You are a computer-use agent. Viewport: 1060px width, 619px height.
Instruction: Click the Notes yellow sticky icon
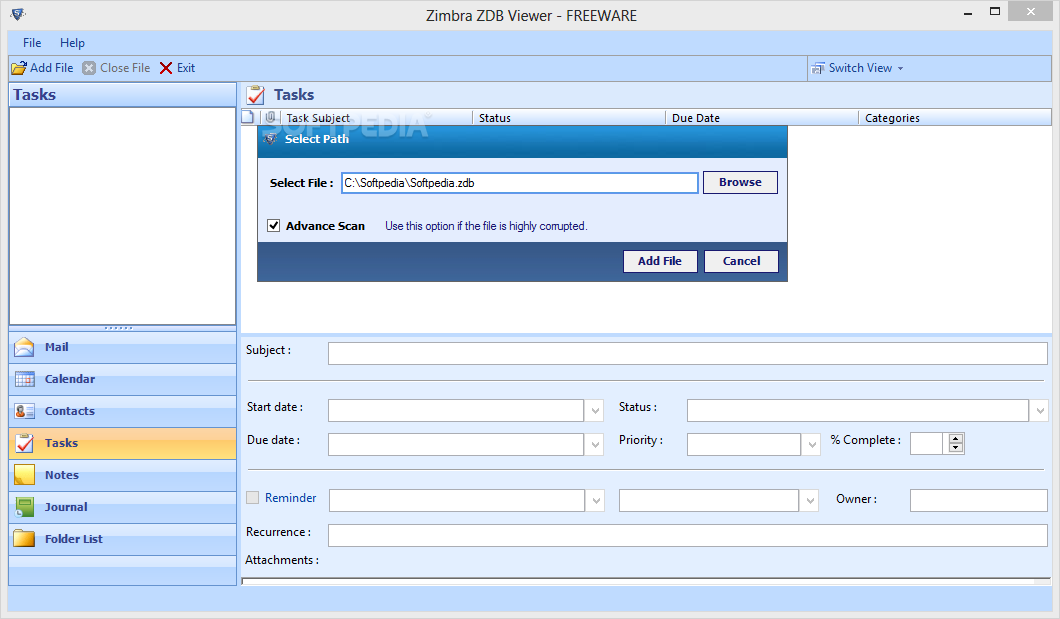[24, 475]
